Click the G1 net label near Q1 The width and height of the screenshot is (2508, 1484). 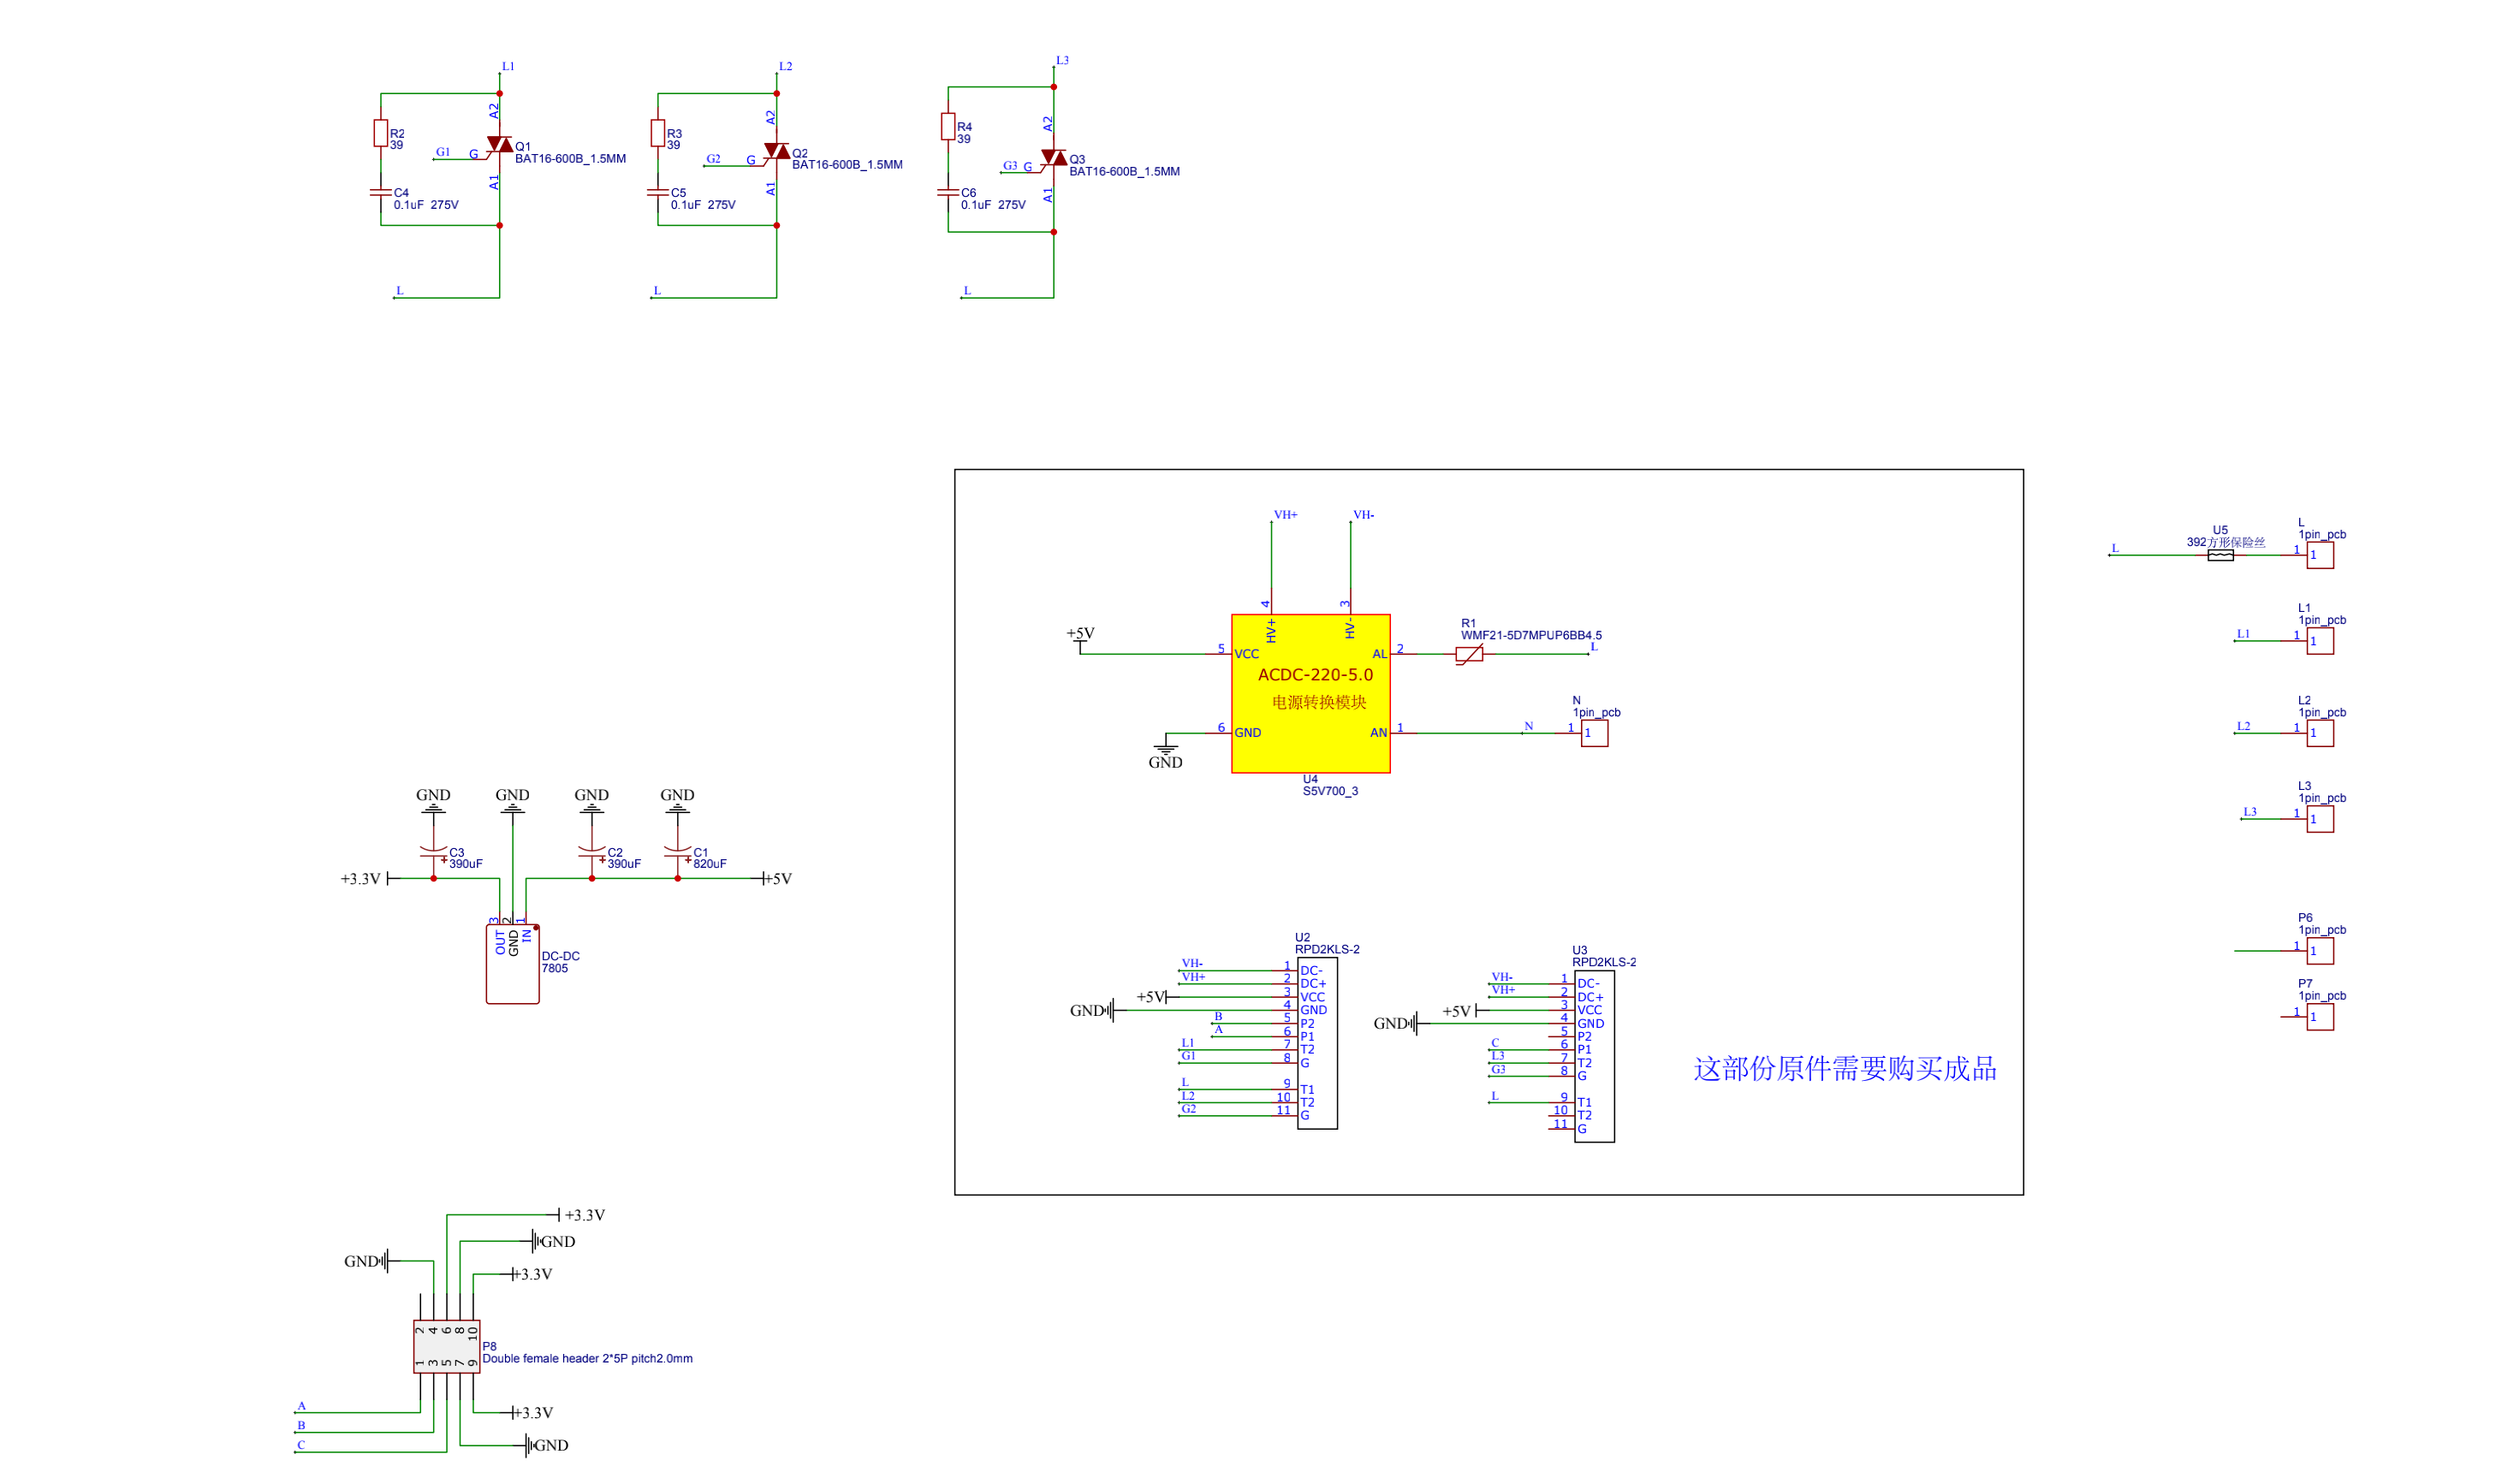(443, 152)
